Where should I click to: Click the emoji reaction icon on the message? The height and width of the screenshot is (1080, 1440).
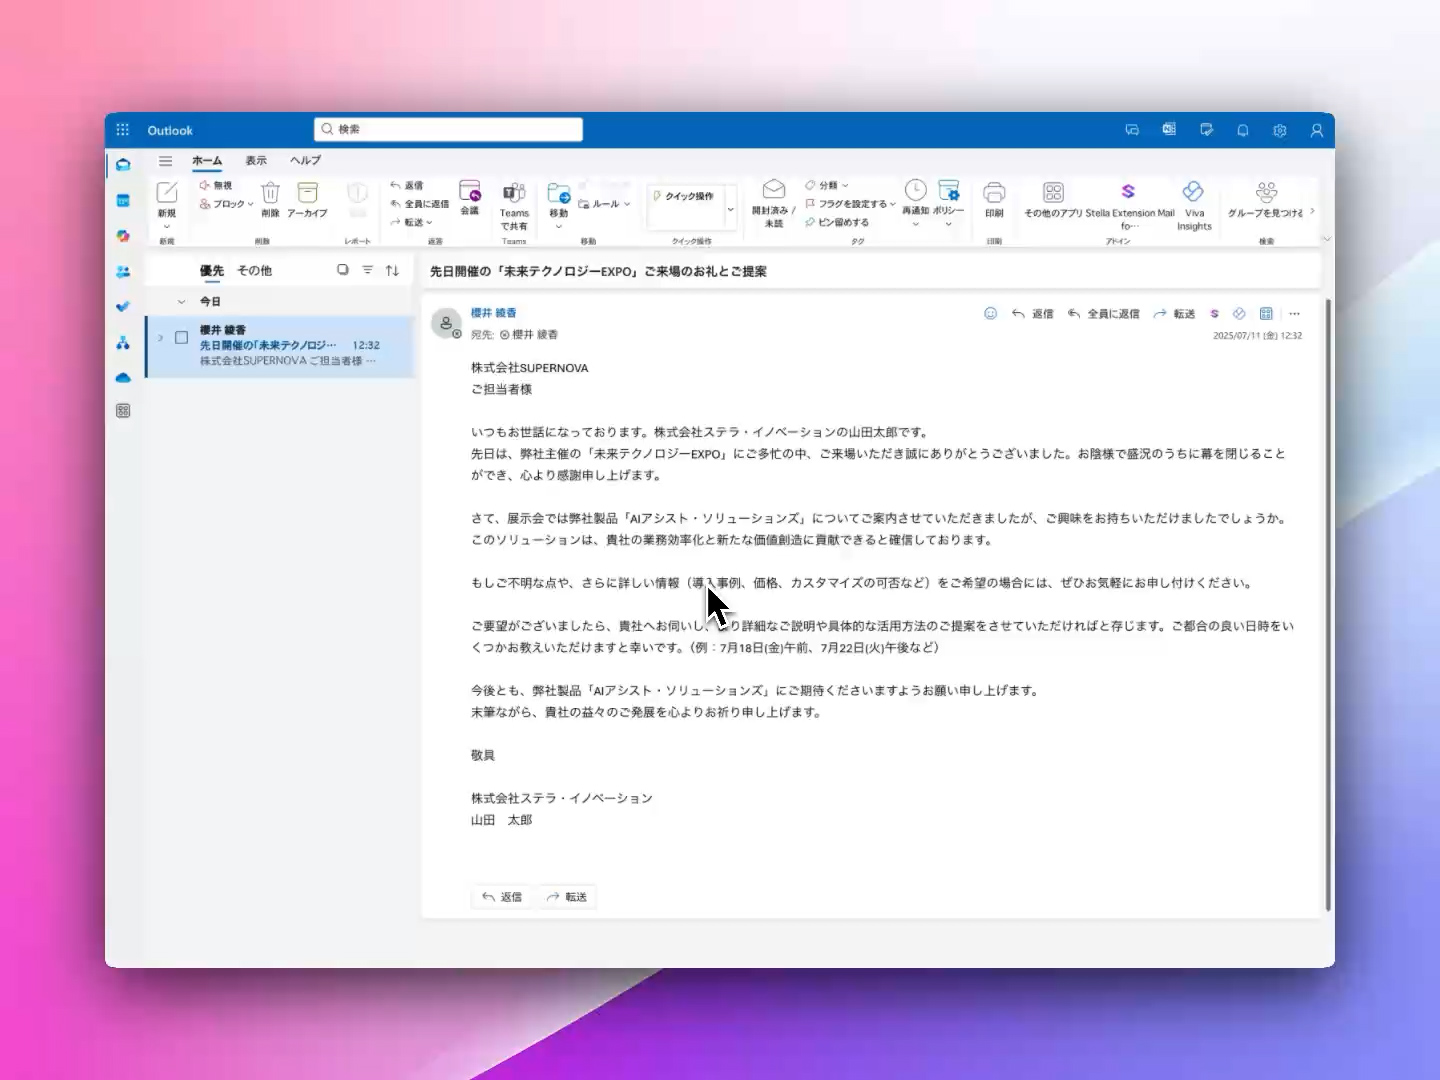(x=990, y=314)
